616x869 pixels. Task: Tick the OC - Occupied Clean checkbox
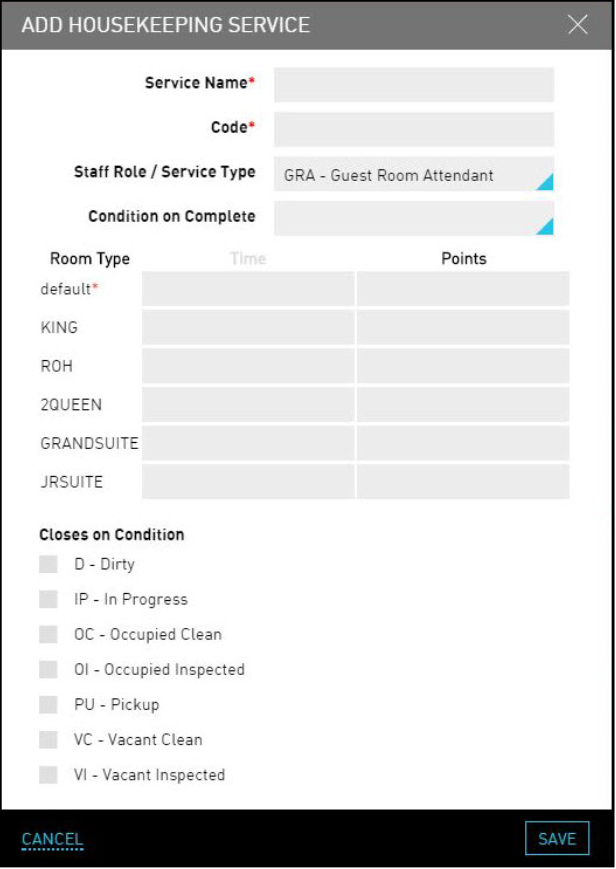48,634
